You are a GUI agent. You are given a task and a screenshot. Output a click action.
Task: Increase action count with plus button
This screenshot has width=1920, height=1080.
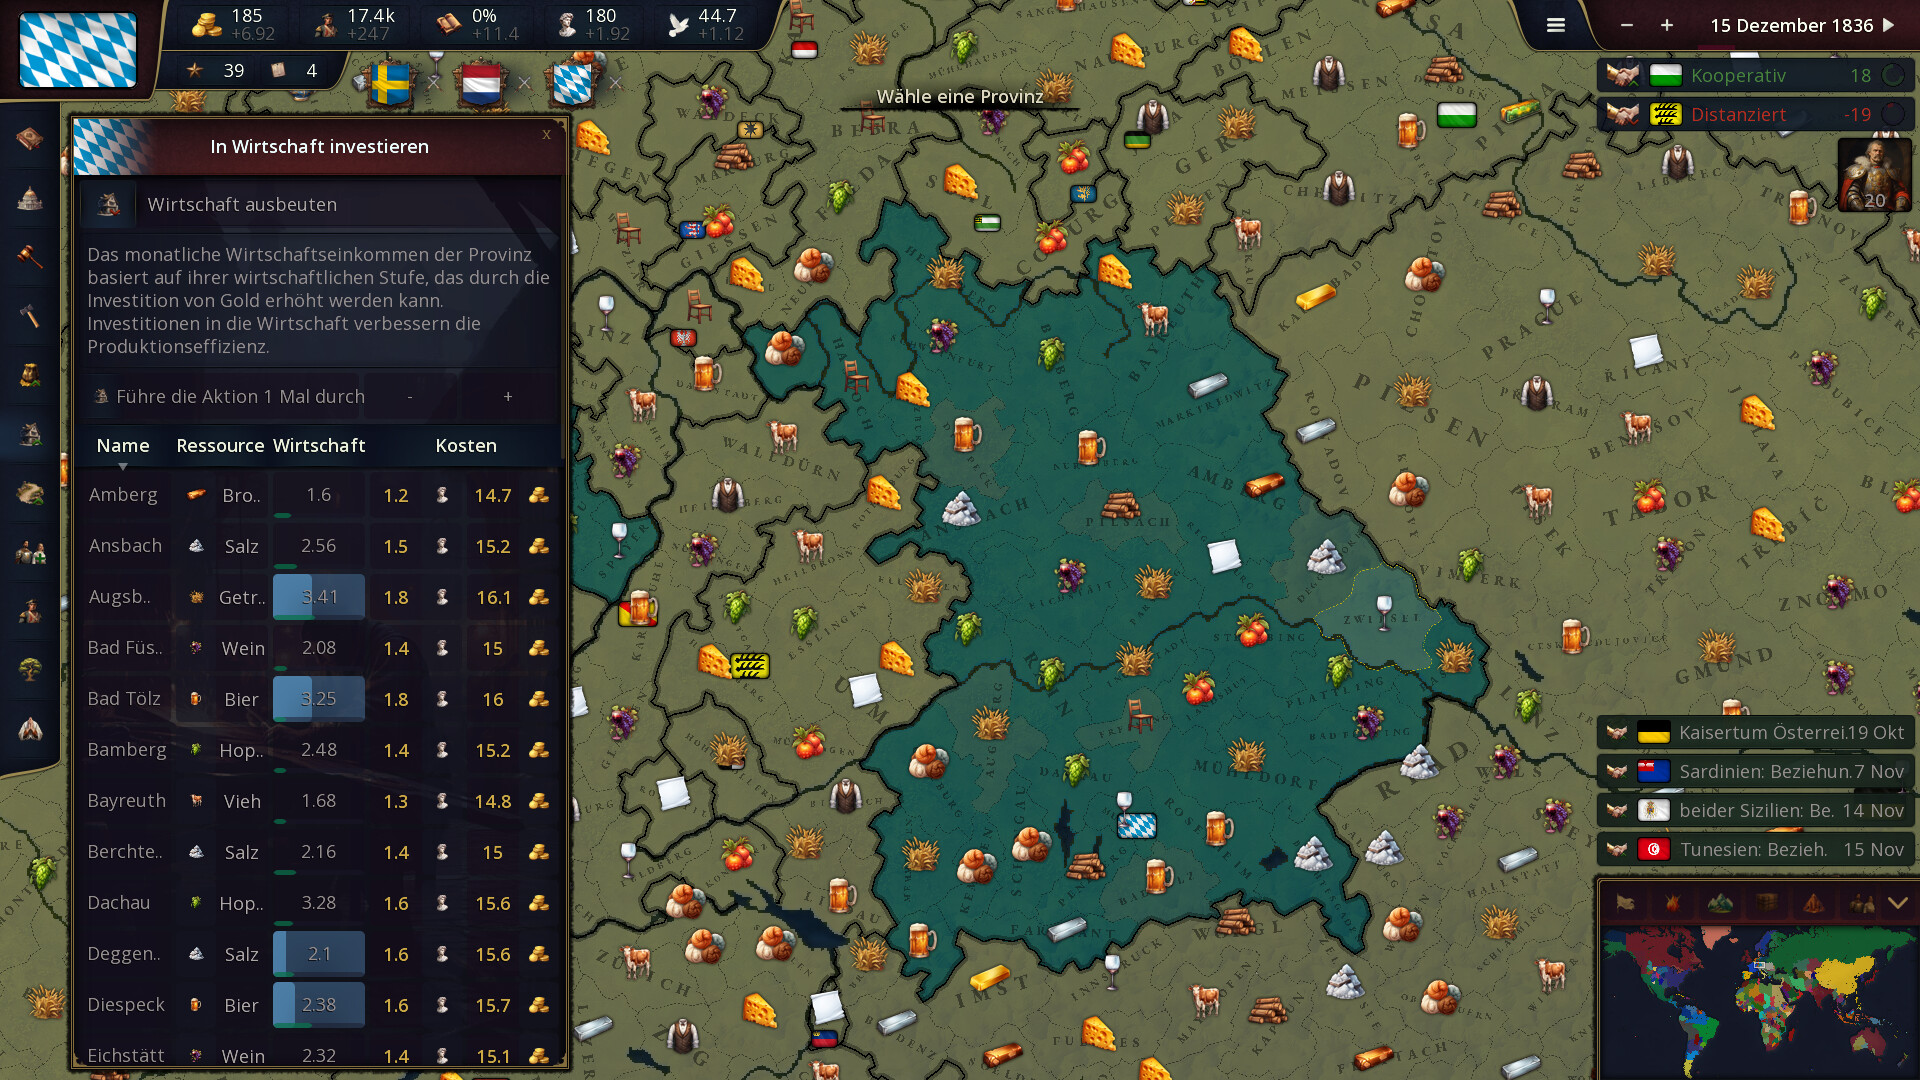click(x=508, y=397)
